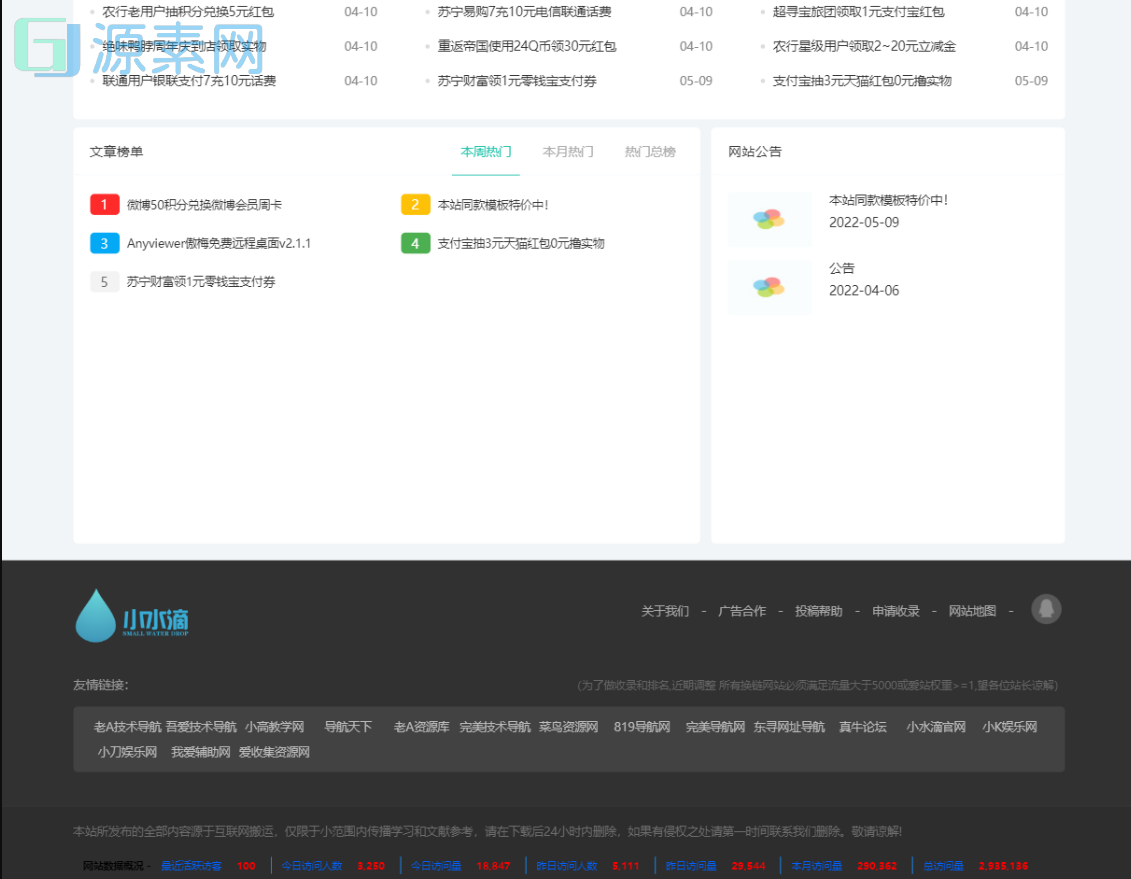Open the 网站地图 footer menu item
Image resolution: width=1131 pixels, height=879 pixels.
tap(973, 610)
